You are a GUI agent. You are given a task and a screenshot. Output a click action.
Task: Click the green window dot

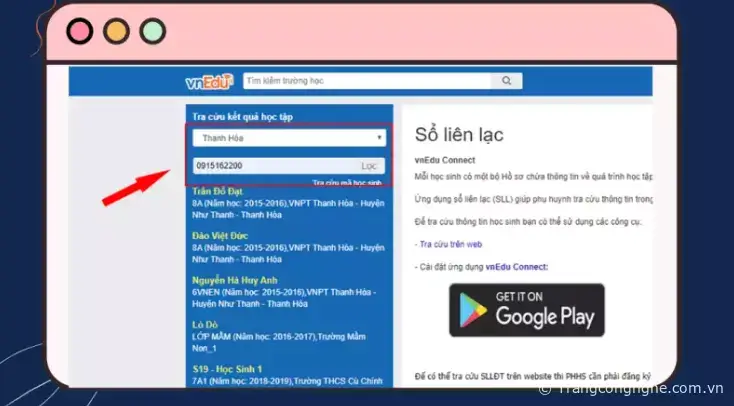point(152,31)
